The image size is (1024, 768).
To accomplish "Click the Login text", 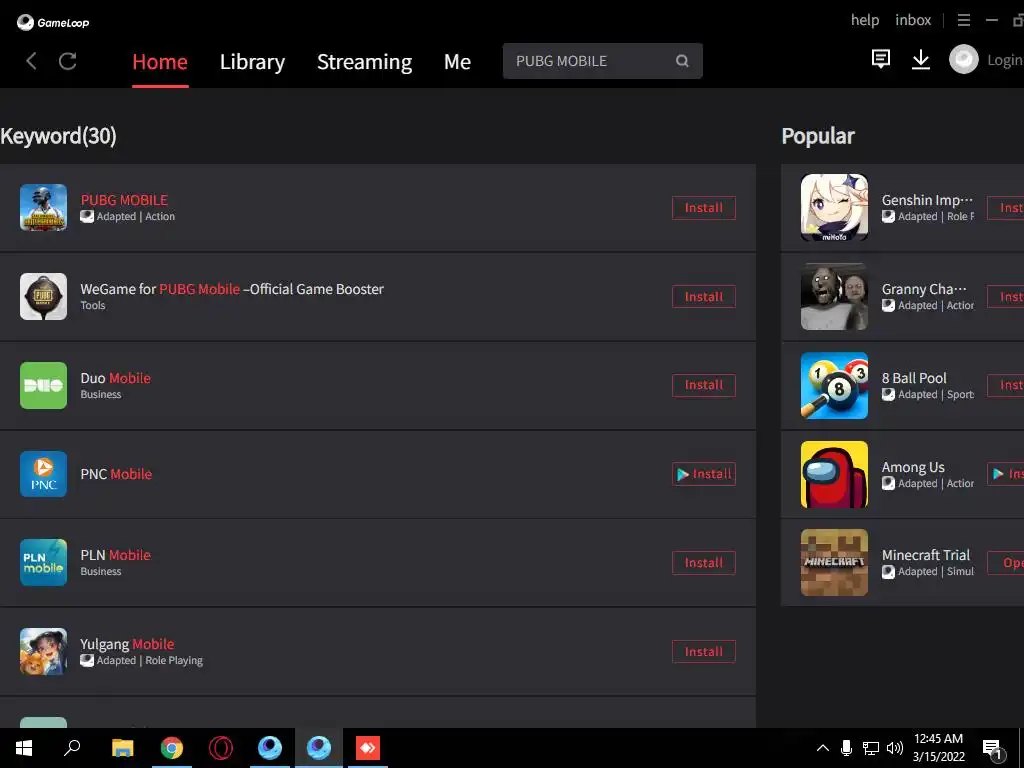I will click(1005, 60).
